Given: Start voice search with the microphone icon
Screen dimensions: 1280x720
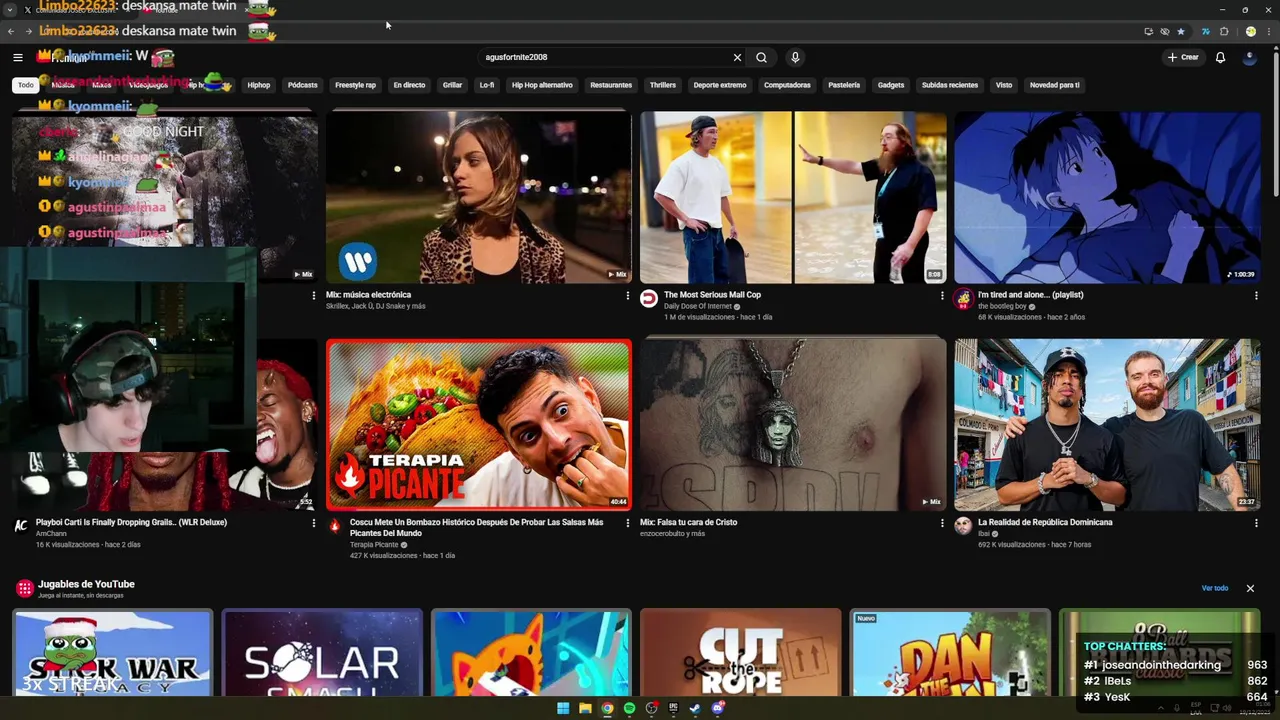Looking at the screenshot, I should [x=795, y=57].
